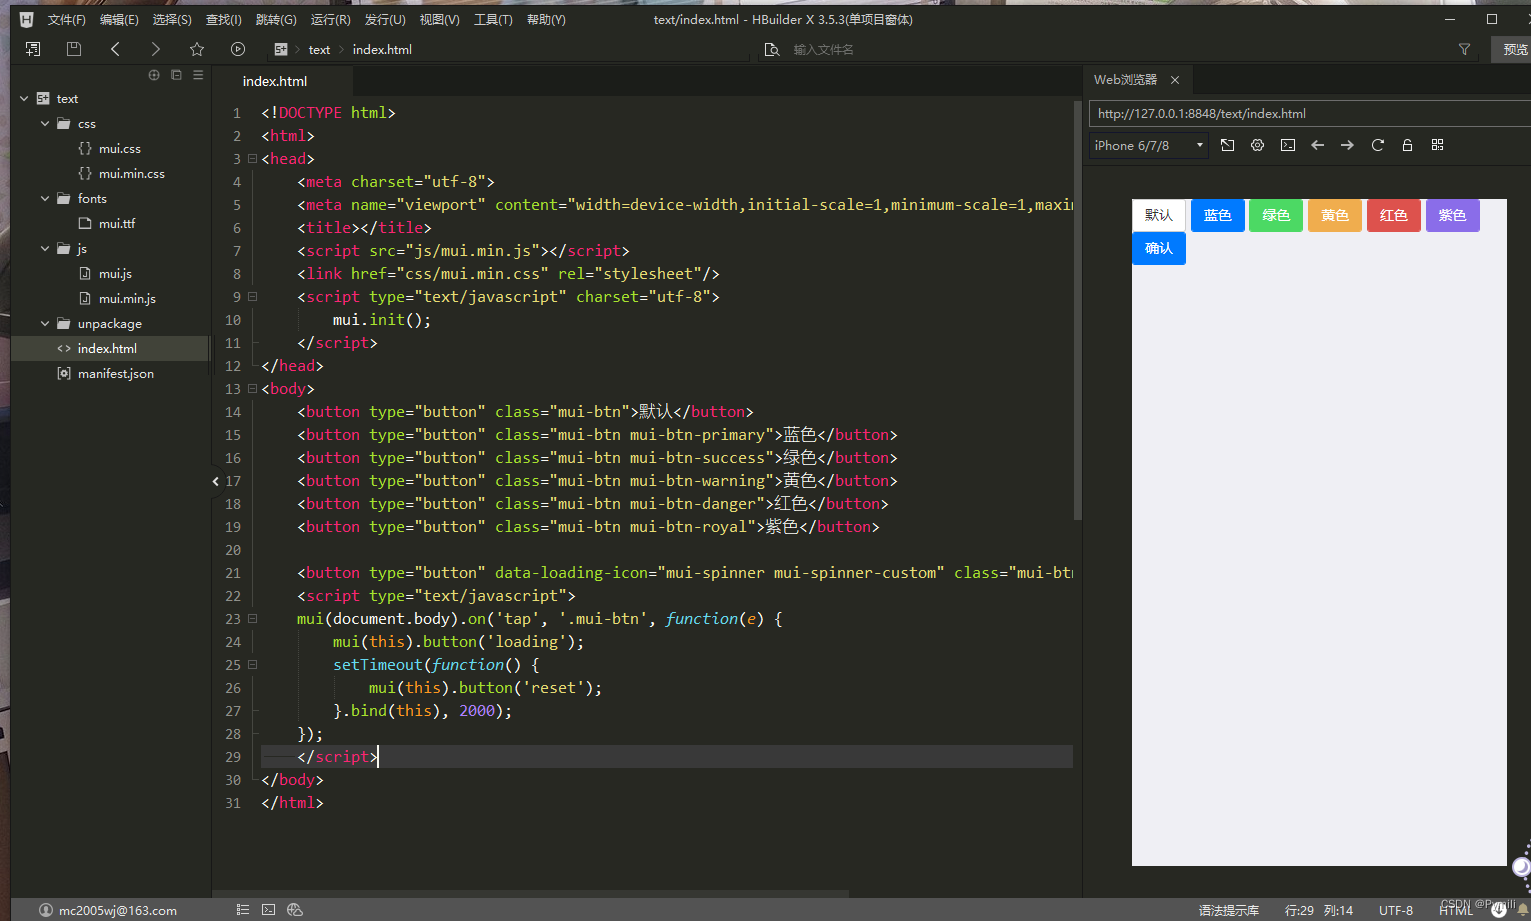Tap the red 红色 button in preview
The height and width of the screenshot is (921, 1531).
(1394, 215)
